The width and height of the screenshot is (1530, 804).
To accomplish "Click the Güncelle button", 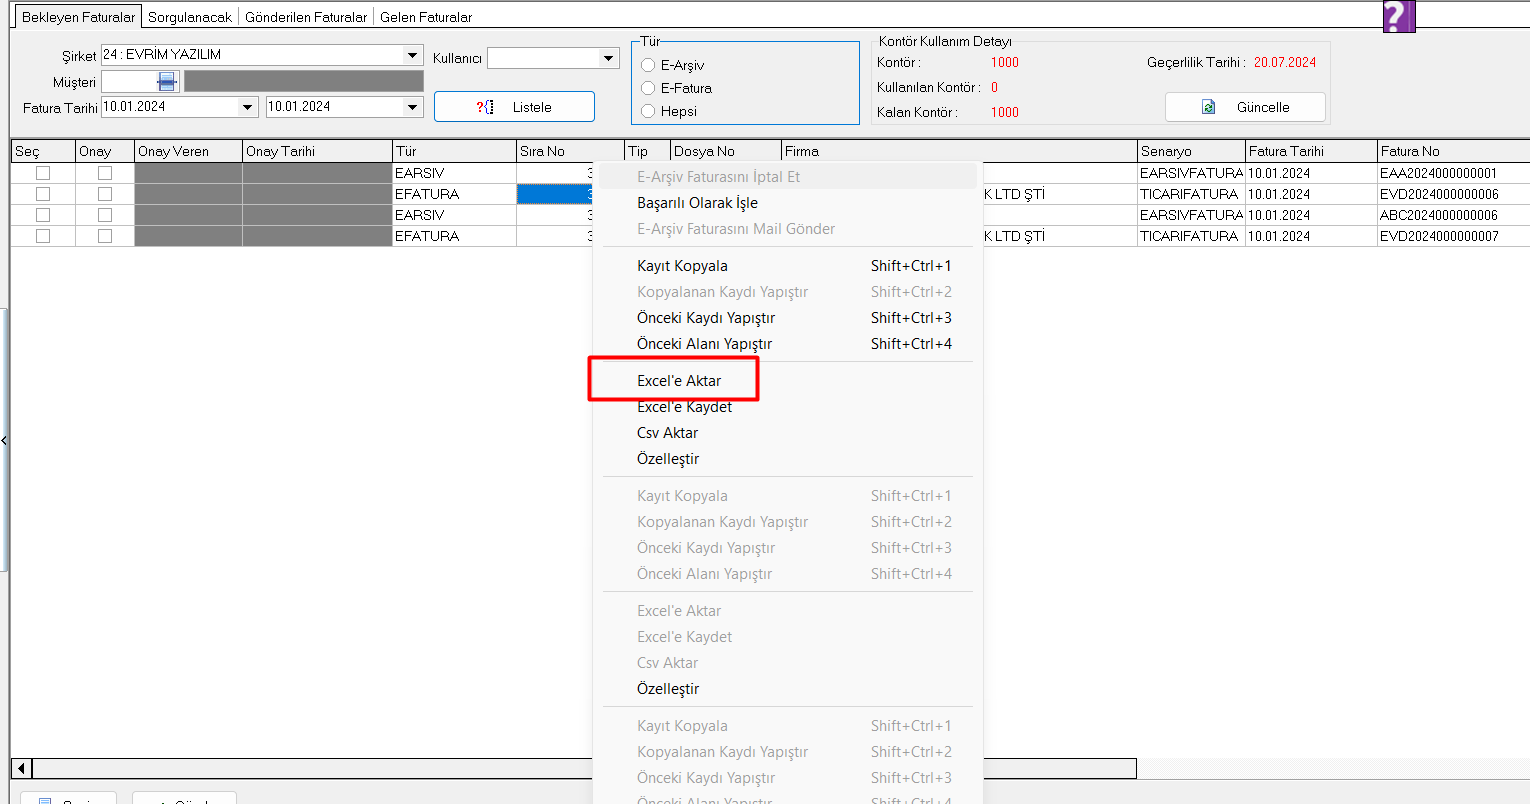I will click(1245, 107).
